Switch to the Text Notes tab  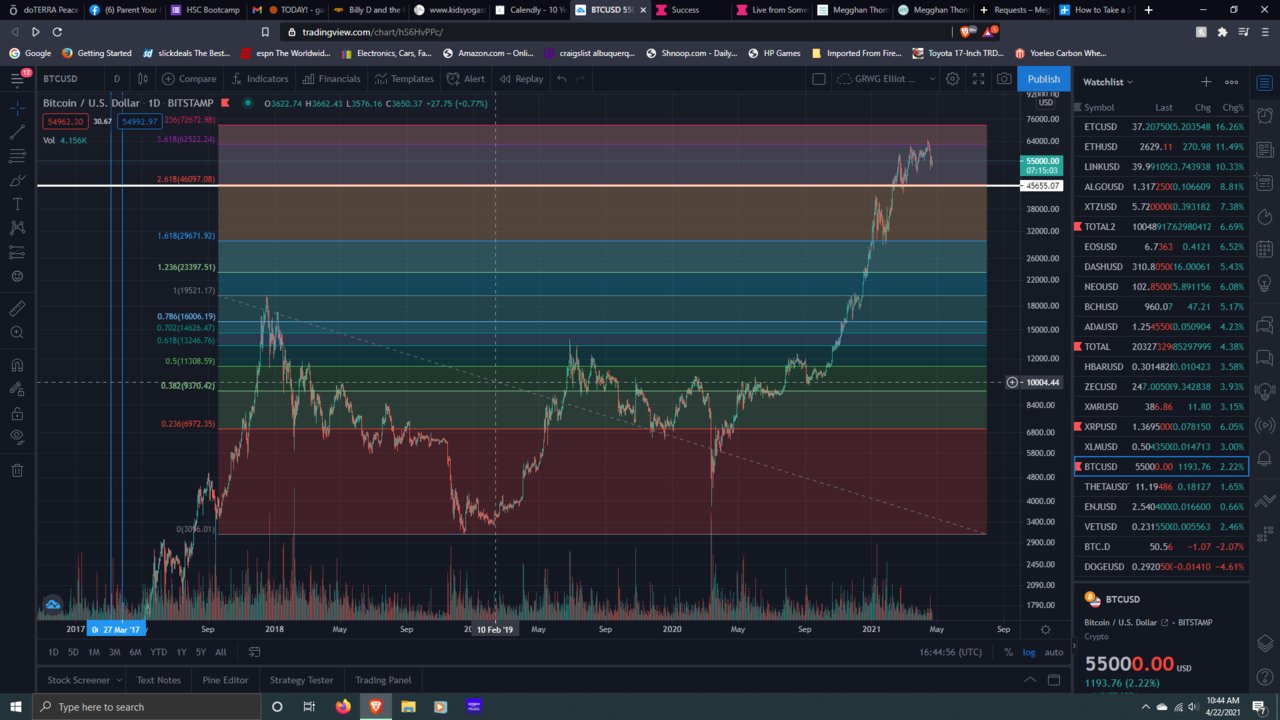coord(159,680)
